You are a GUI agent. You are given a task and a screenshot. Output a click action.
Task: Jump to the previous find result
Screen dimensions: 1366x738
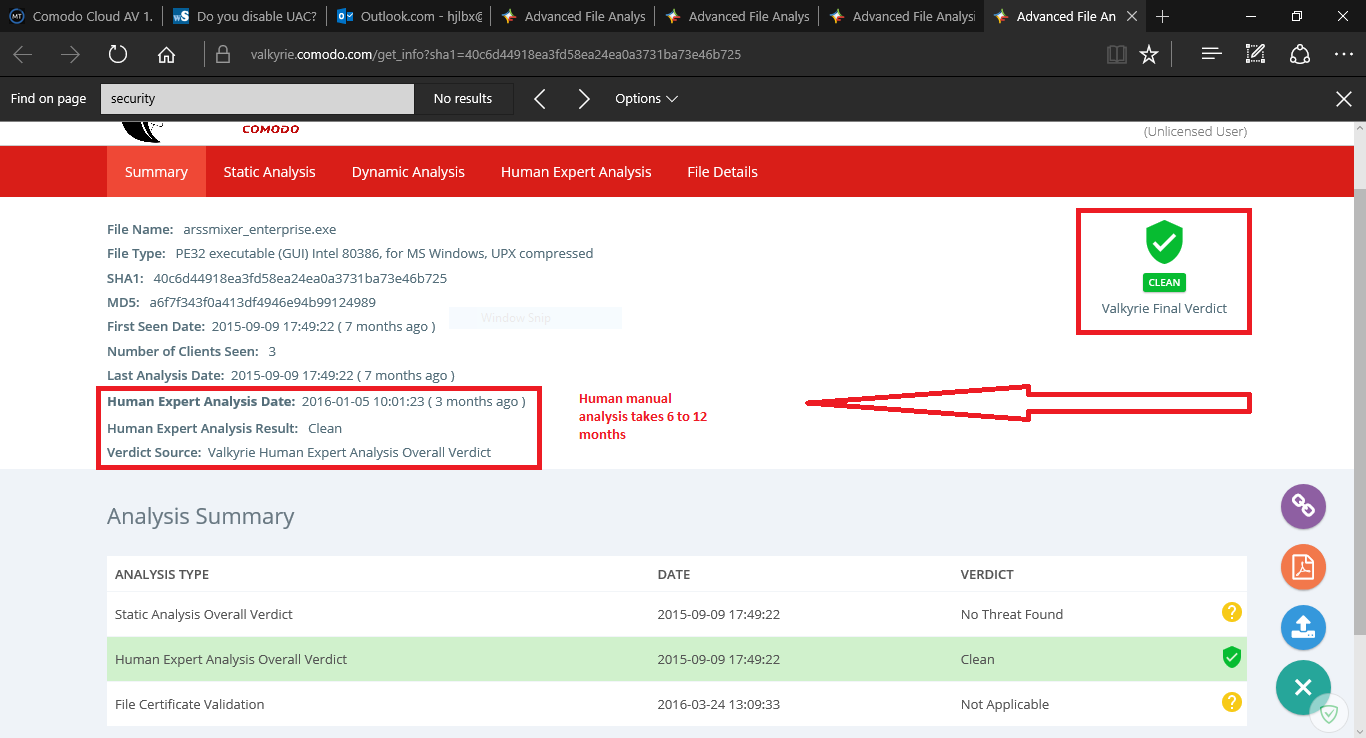pos(540,99)
